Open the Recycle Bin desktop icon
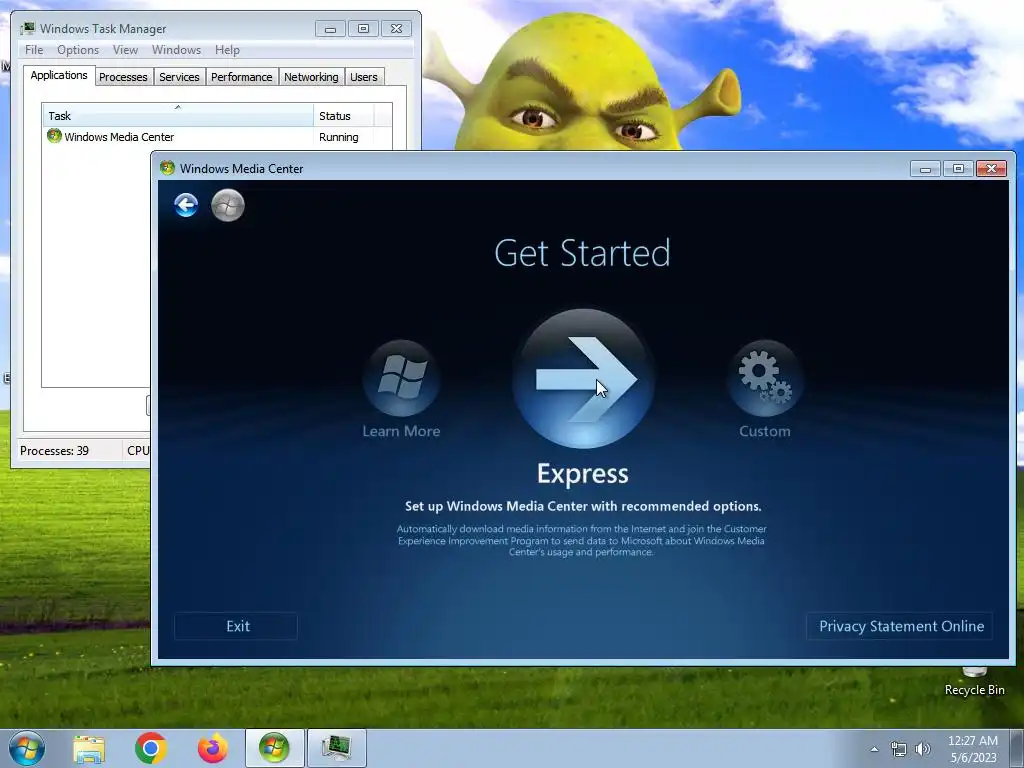The image size is (1024, 768). [x=974, y=681]
